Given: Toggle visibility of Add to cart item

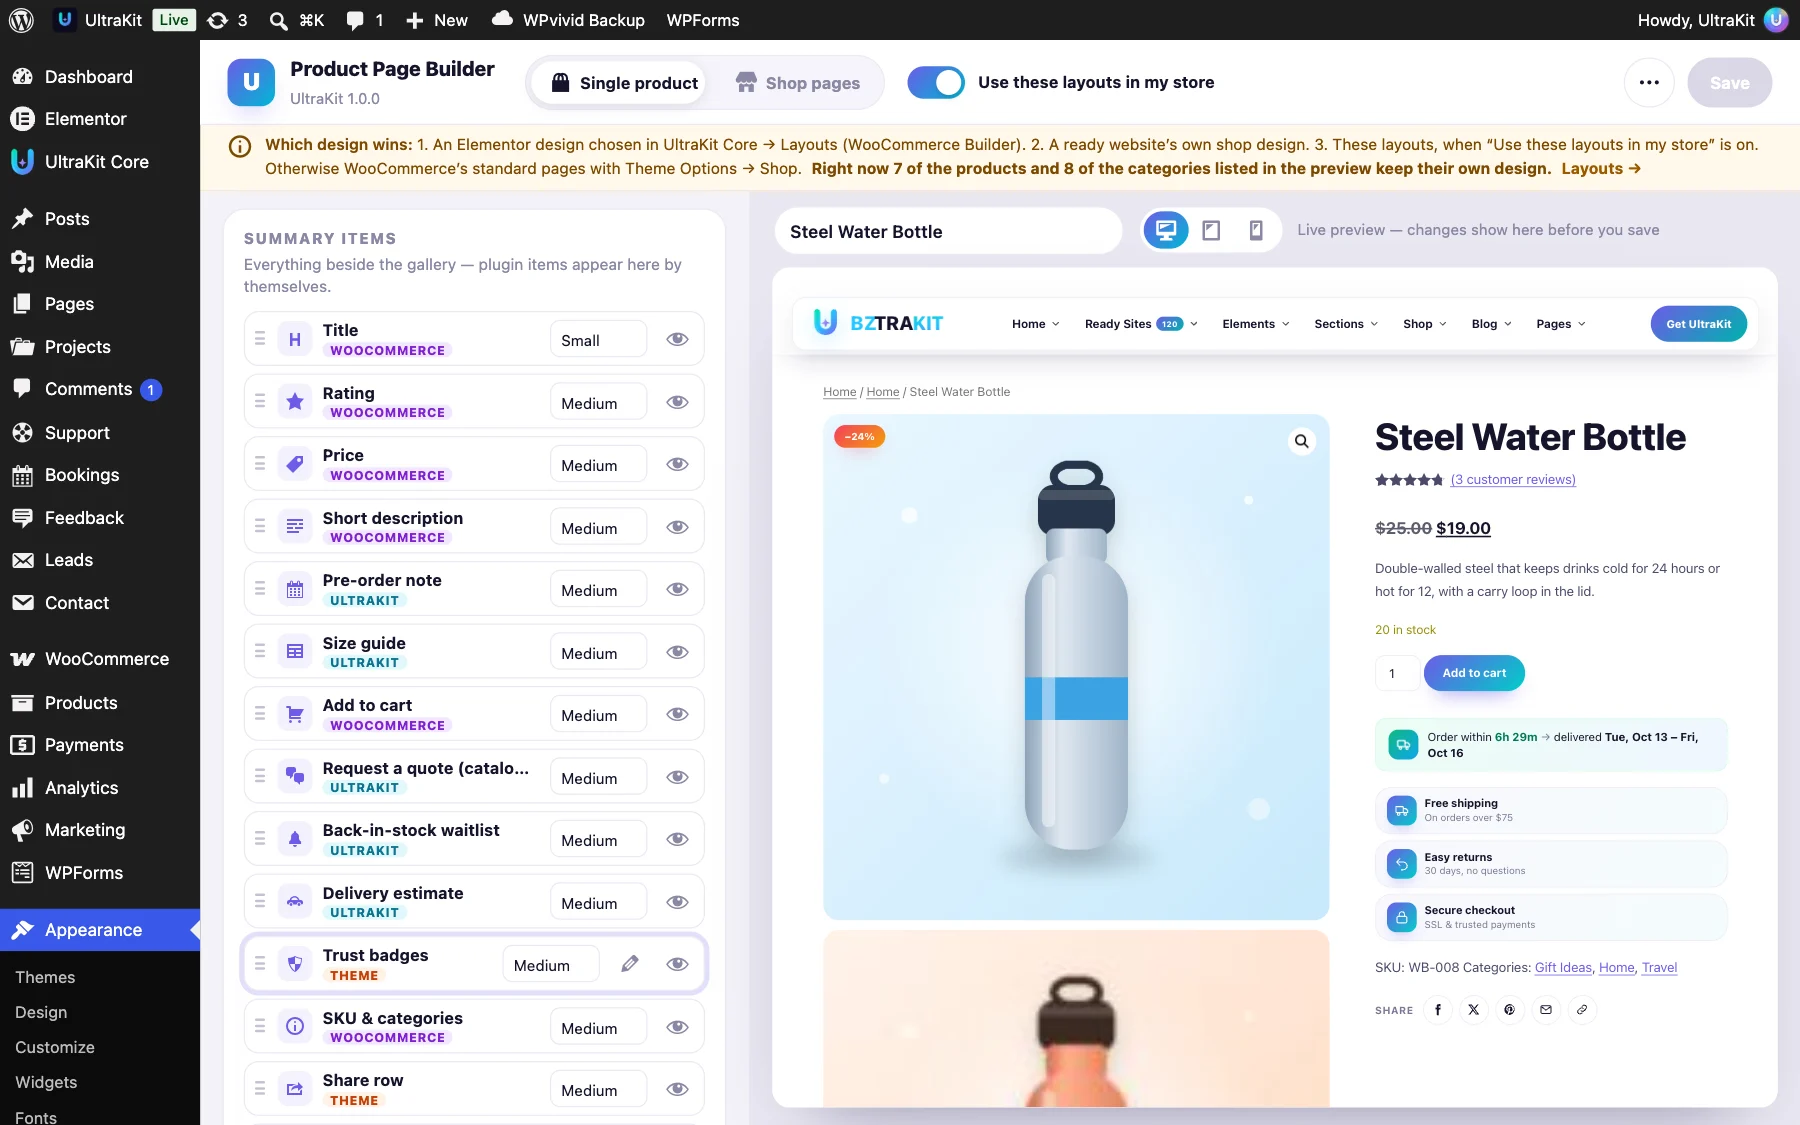Looking at the screenshot, I should tap(677, 714).
